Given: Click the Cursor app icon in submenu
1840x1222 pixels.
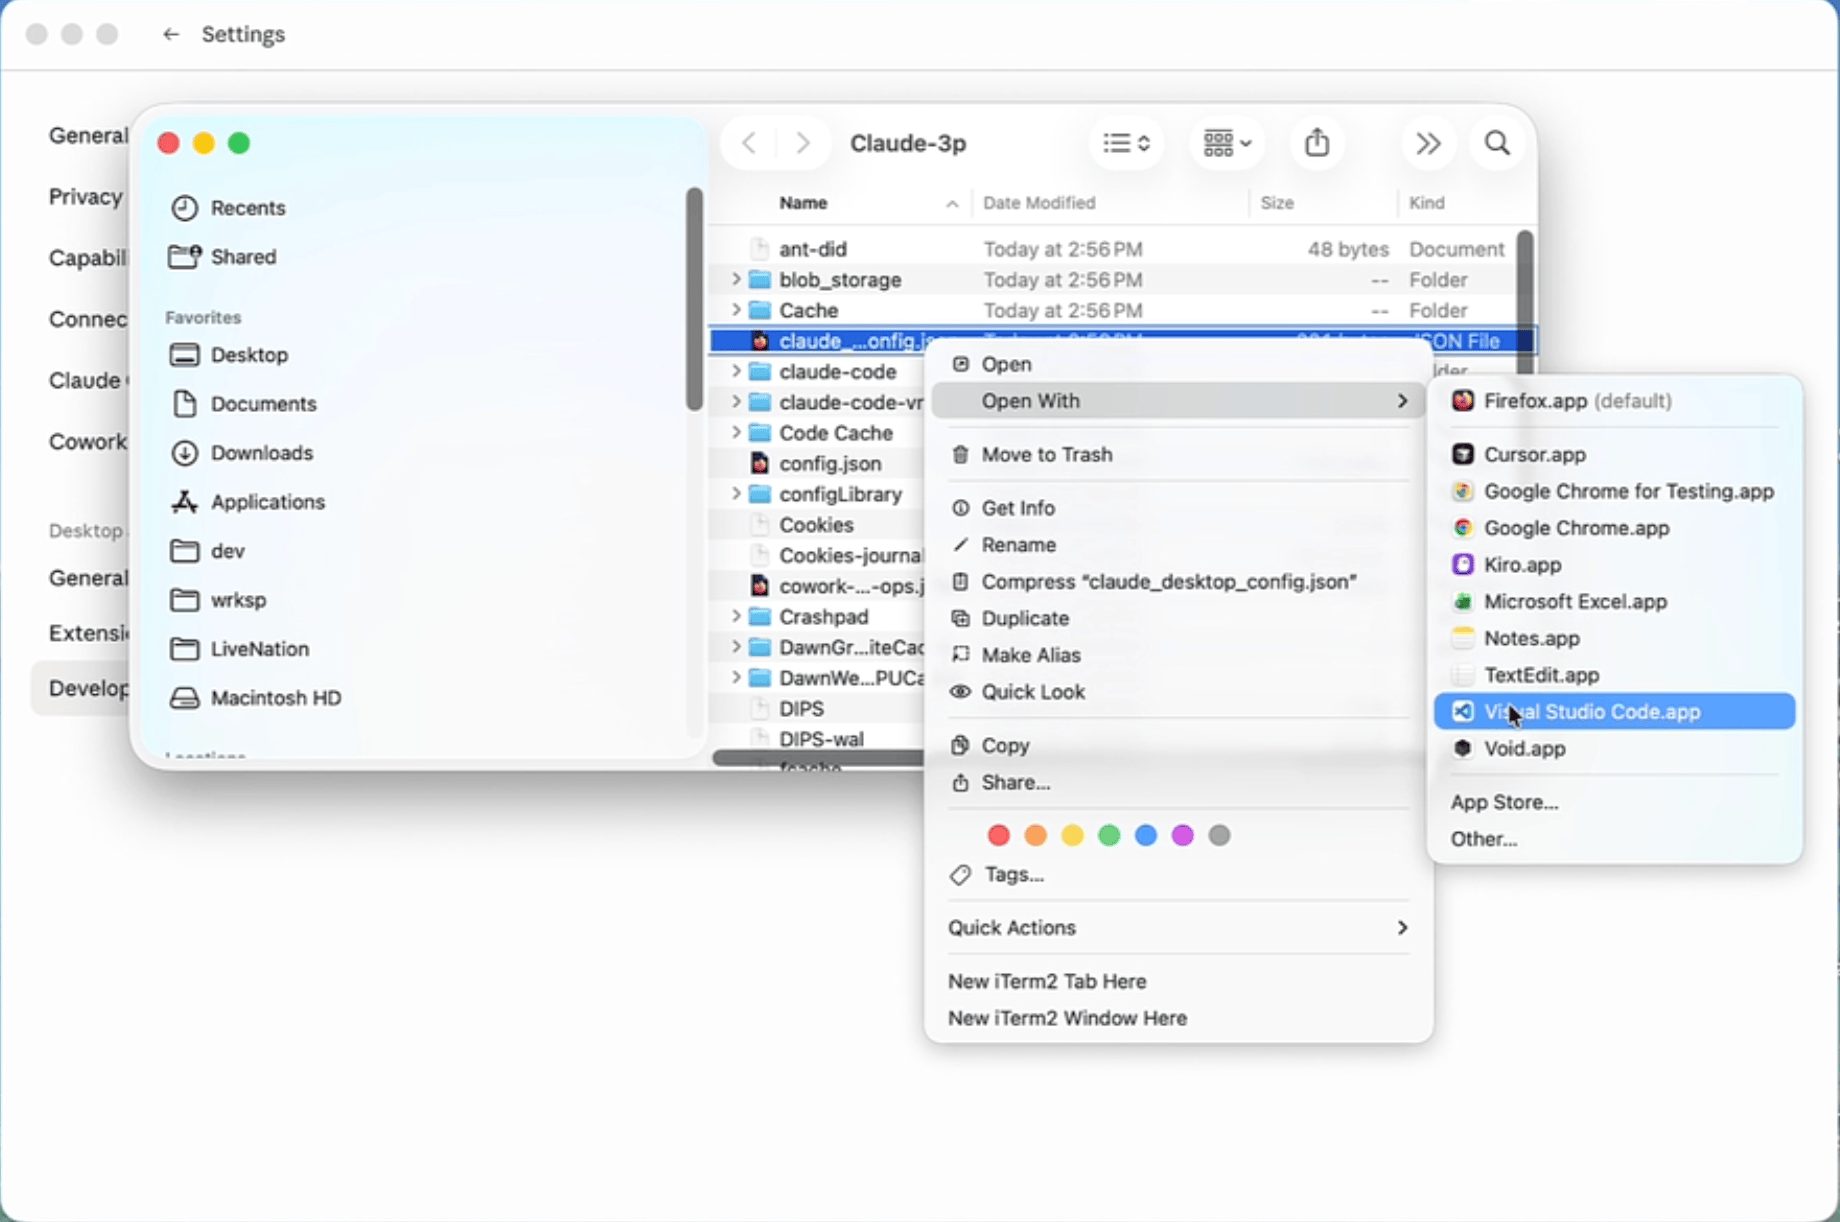Looking at the screenshot, I should pyautogui.click(x=1463, y=455).
